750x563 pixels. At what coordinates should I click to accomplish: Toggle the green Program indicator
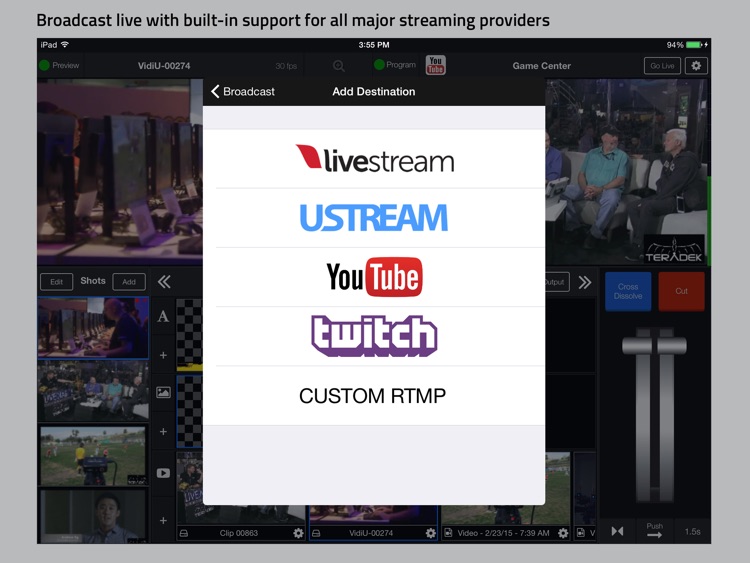379,65
